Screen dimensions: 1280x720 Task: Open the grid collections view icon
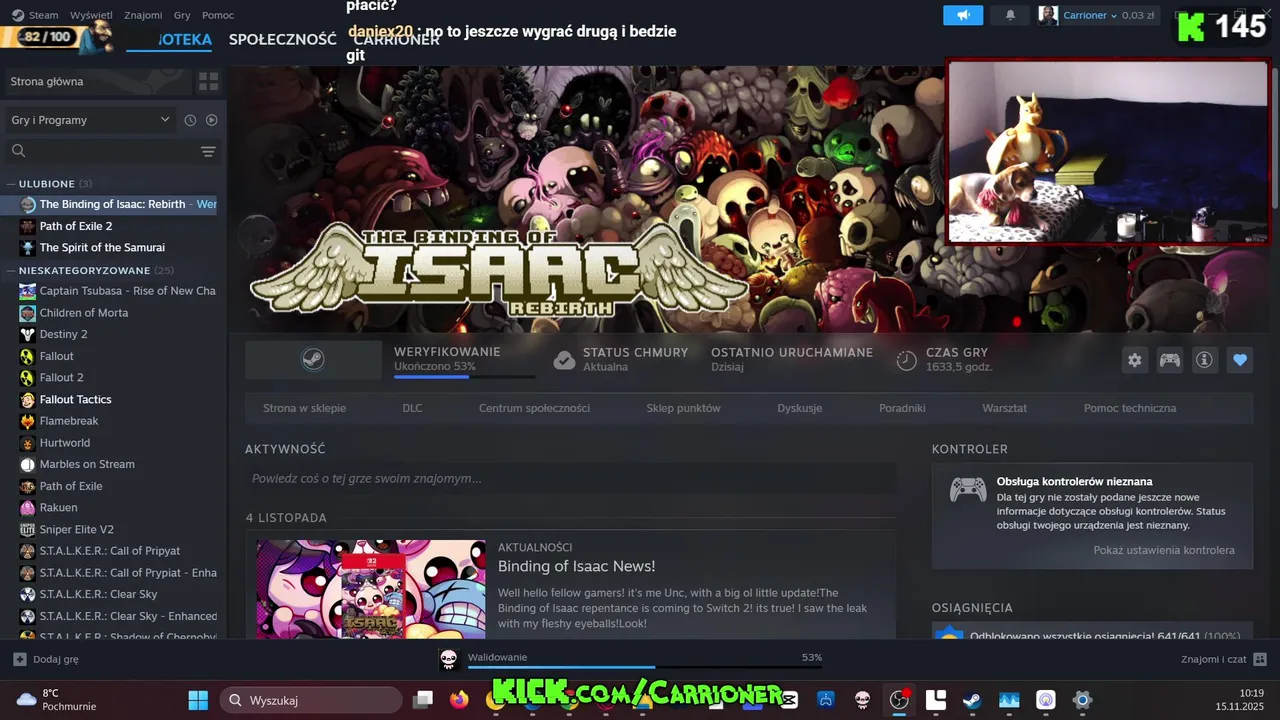[x=208, y=81]
